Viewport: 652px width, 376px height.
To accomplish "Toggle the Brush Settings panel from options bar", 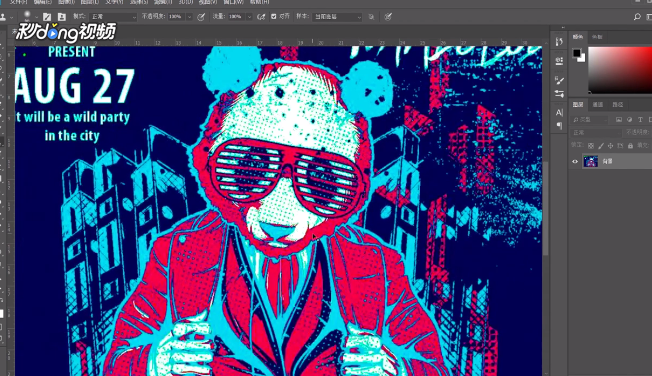I will point(47,17).
